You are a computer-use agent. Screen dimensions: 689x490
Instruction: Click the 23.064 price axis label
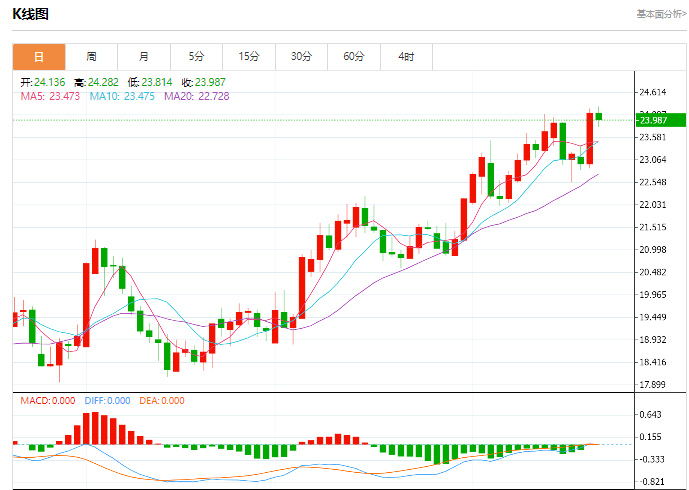coord(653,160)
